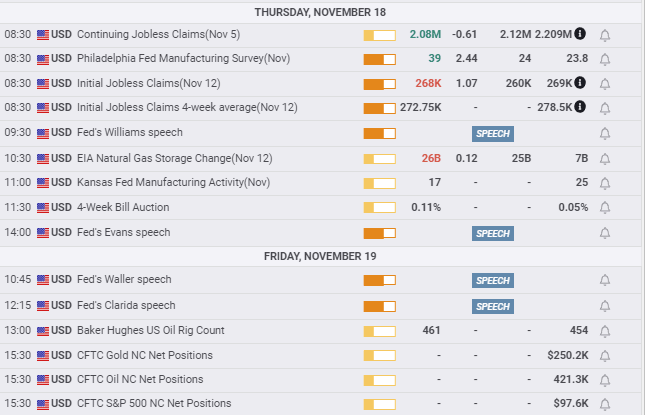Click US flag icon beside CFTC Oil row
The width and height of the screenshot is (645, 415).
point(42,380)
